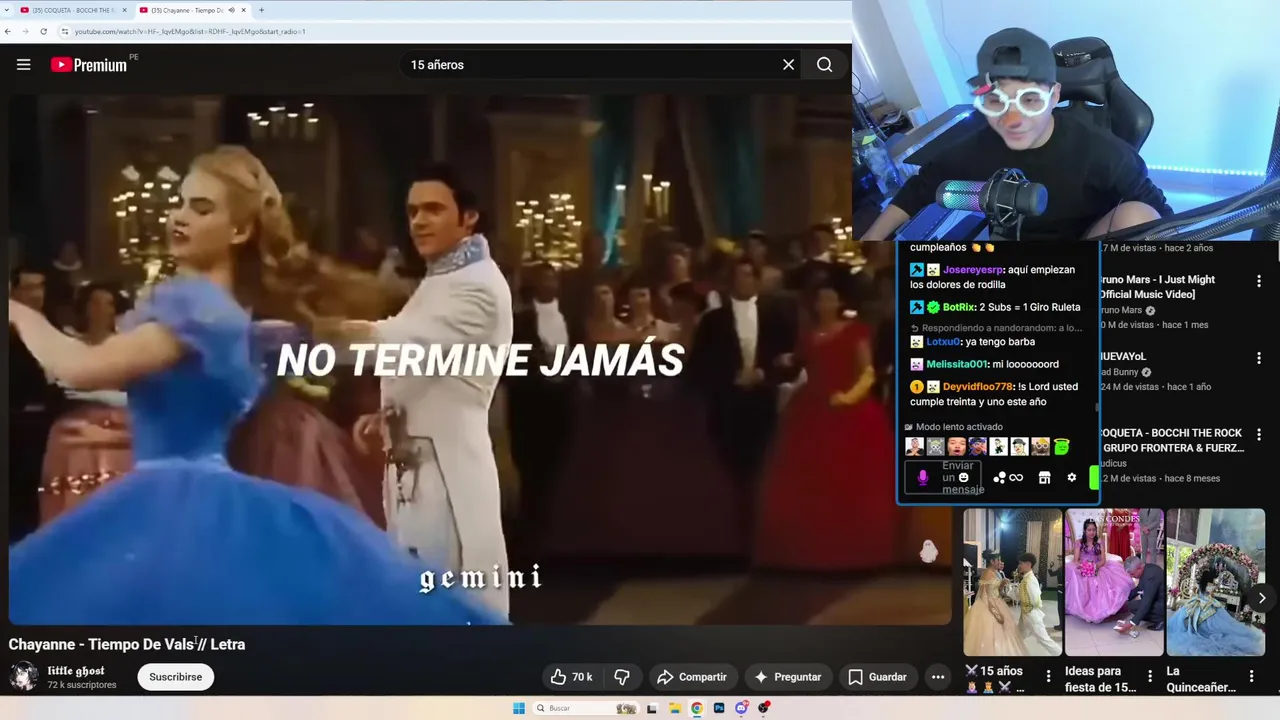Dislike the Chayanne video
The image size is (1280, 720).
click(x=622, y=677)
